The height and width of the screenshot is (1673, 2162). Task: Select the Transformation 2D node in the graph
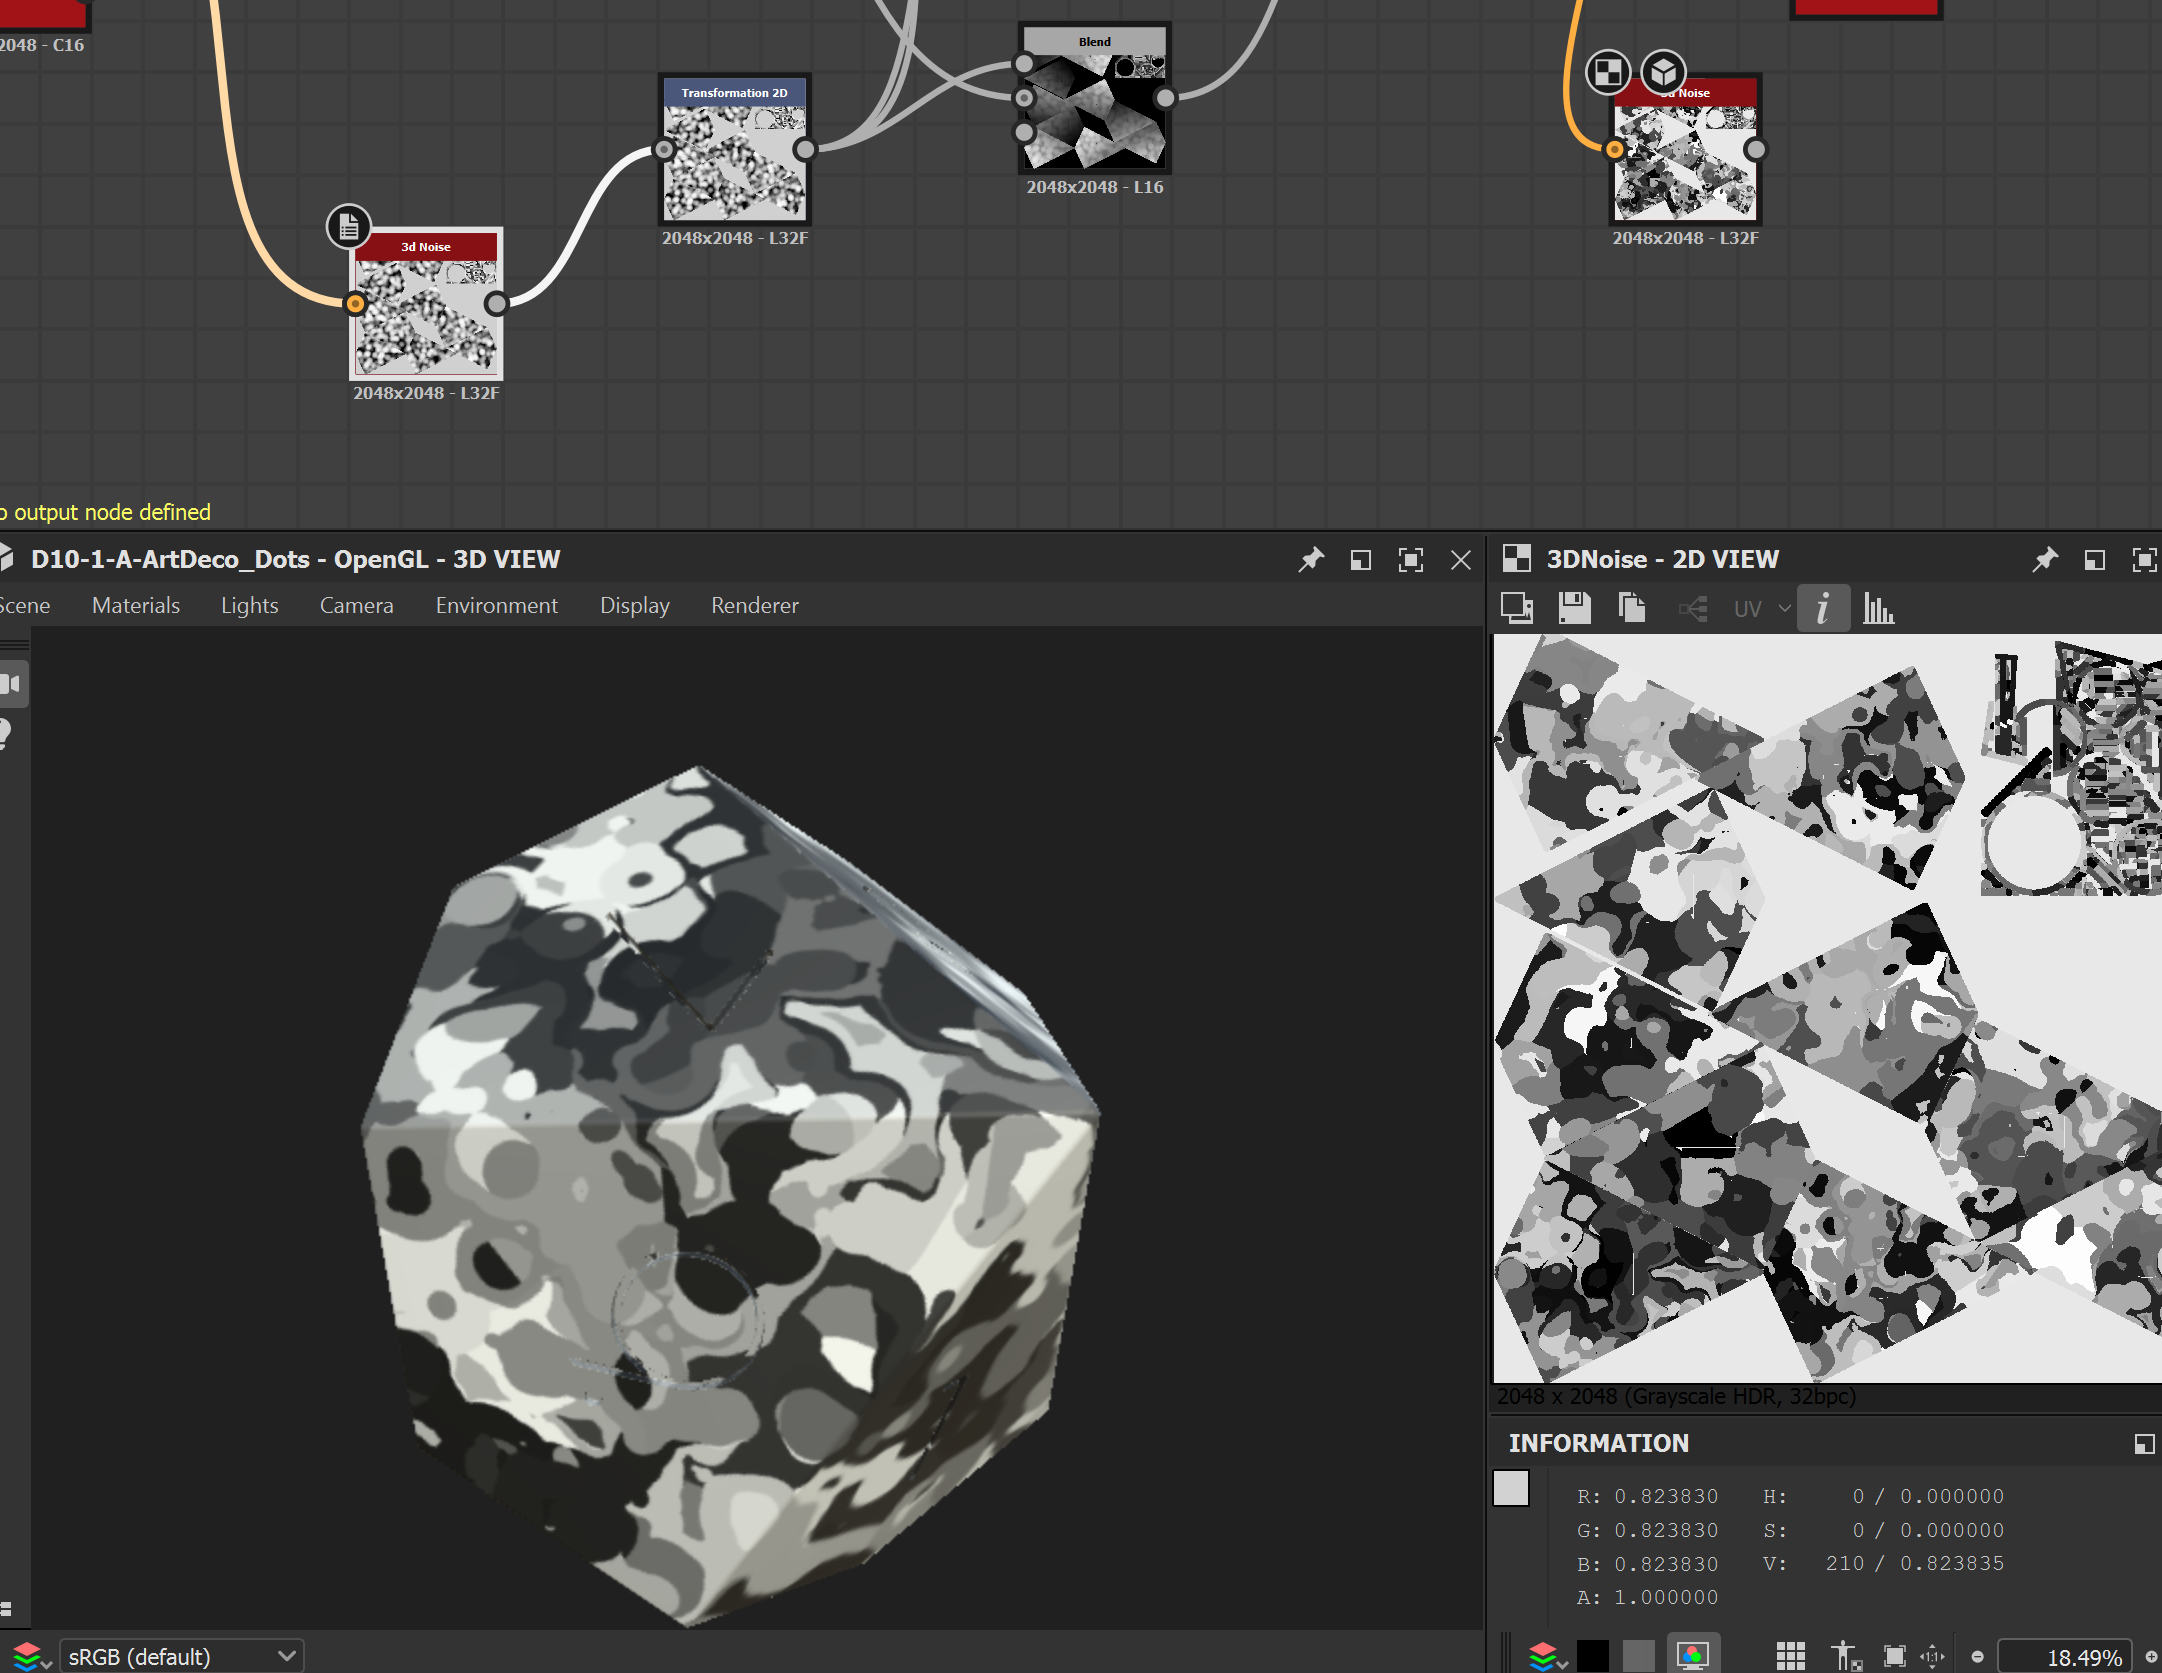(x=735, y=150)
